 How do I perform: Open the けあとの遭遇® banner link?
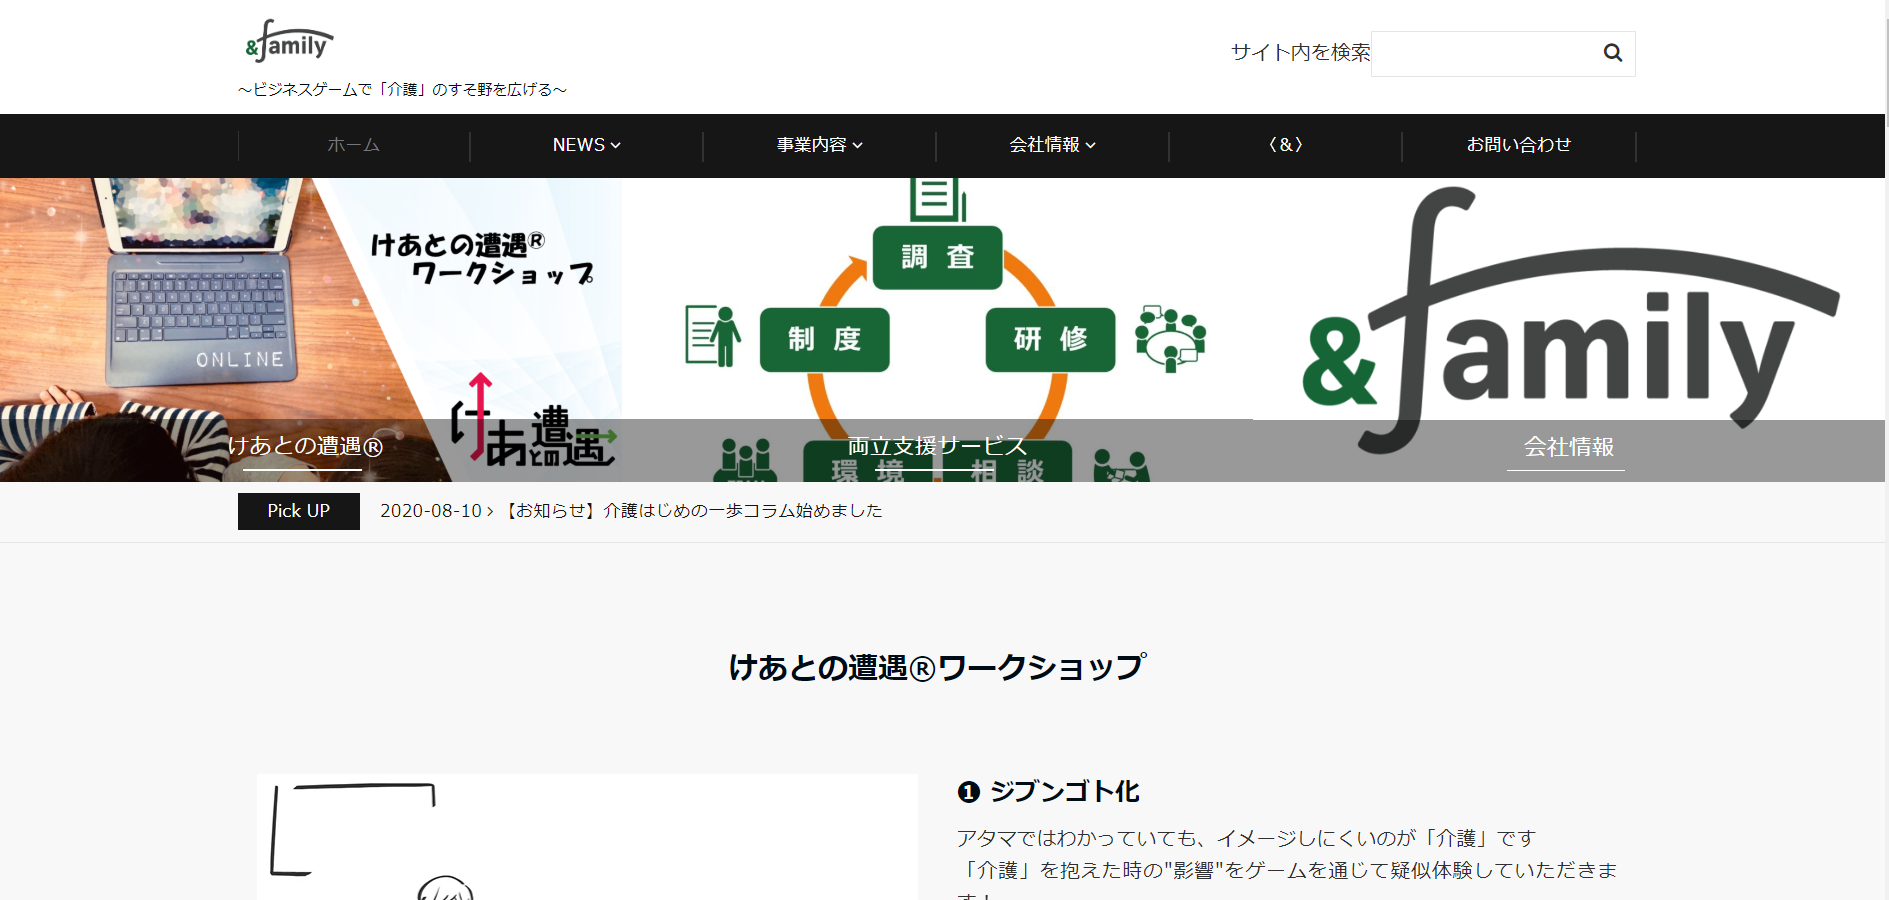pos(305,446)
